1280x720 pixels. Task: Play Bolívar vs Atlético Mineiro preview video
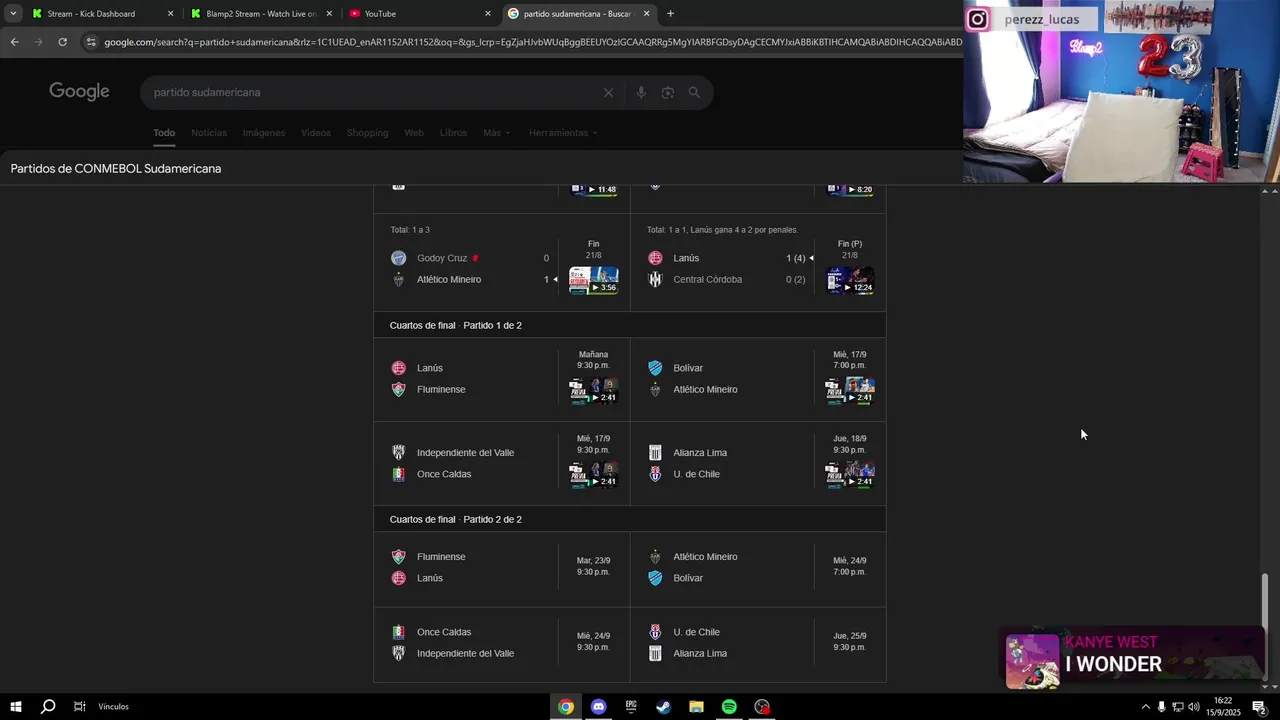coord(850,390)
